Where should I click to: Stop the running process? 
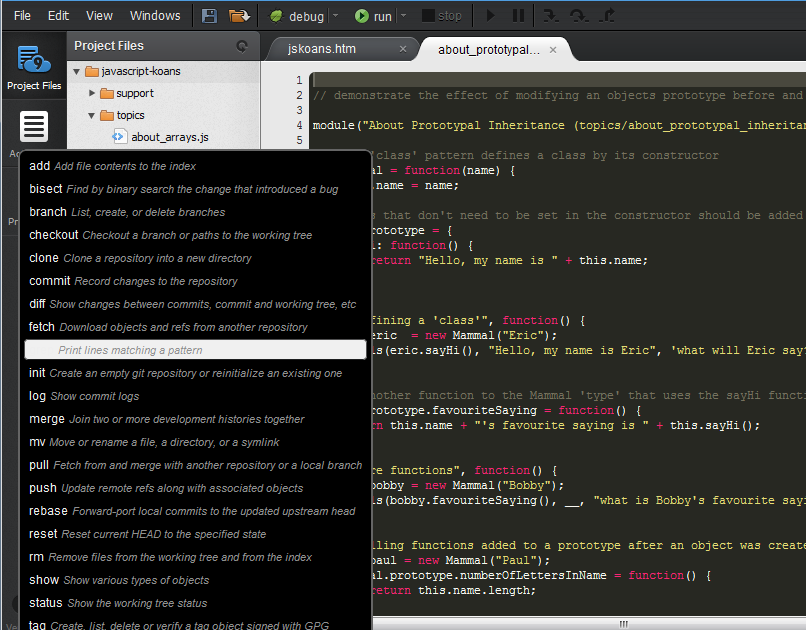[441, 15]
